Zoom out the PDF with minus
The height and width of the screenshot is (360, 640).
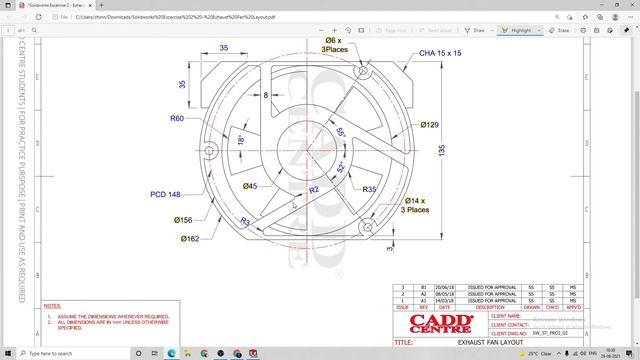coord(321,30)
